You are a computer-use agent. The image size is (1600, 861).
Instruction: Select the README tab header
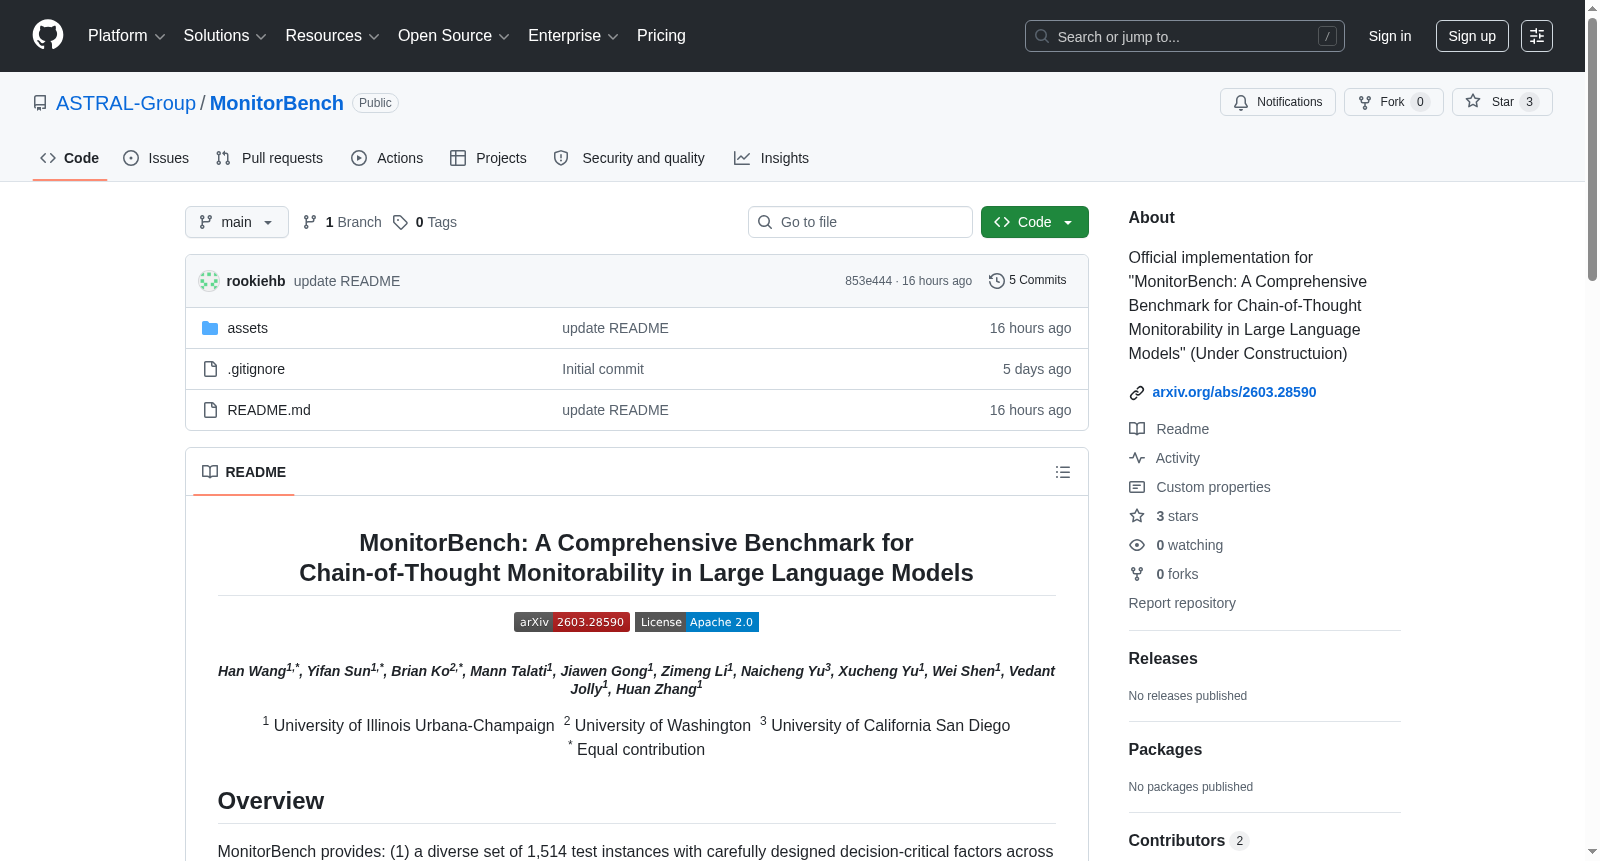(244, 472)
